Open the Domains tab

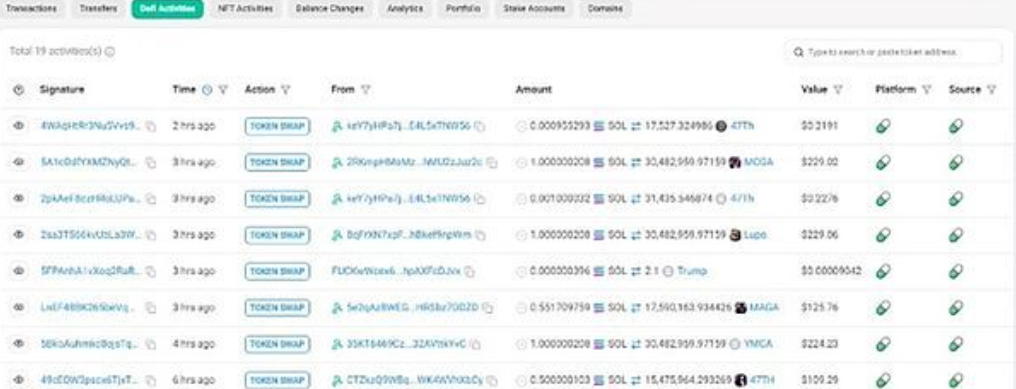click(605, 9)
